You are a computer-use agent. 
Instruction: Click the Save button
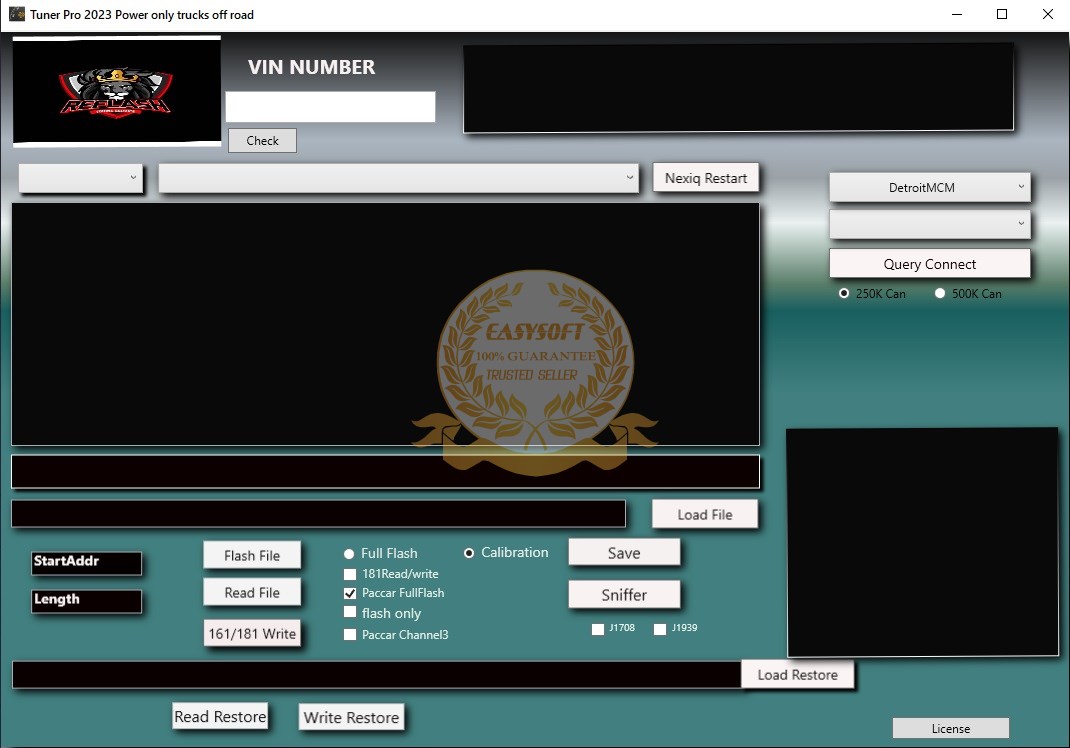(x=624, y=553)
